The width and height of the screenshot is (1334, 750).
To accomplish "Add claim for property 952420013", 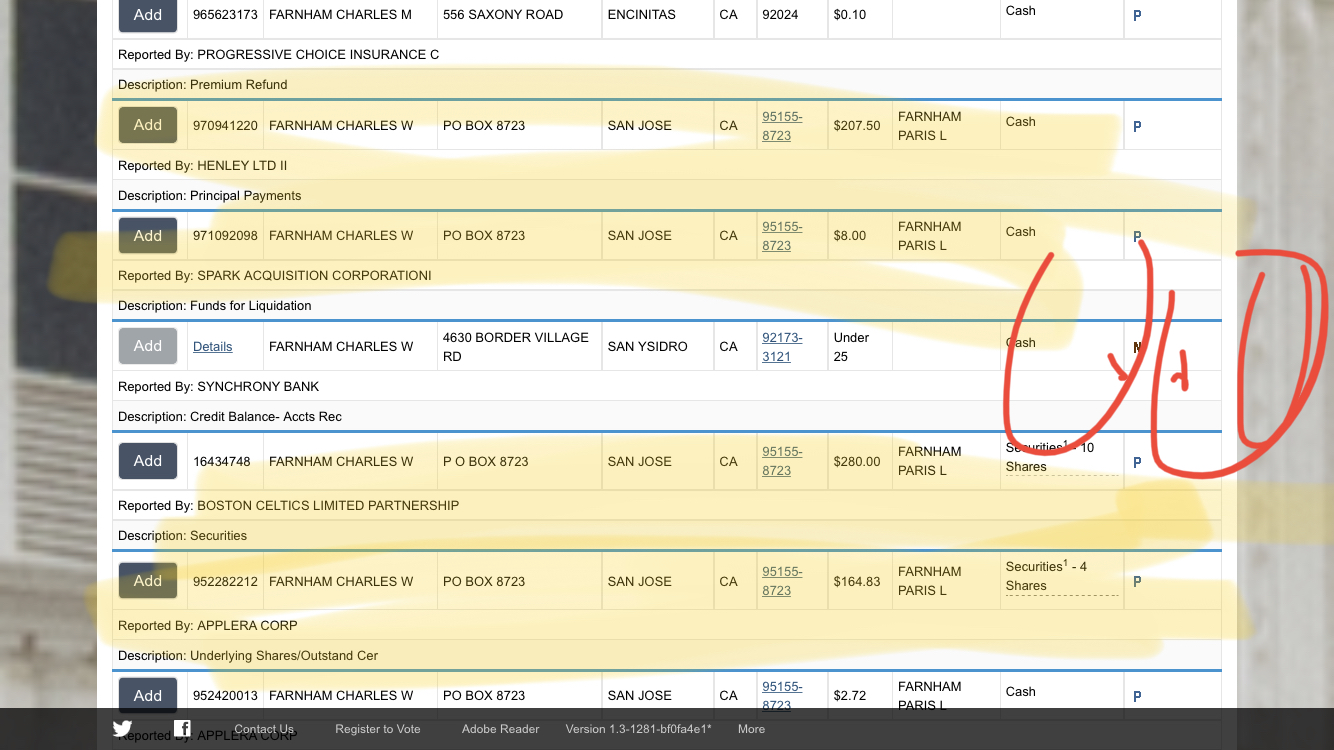I will (148, 695).
